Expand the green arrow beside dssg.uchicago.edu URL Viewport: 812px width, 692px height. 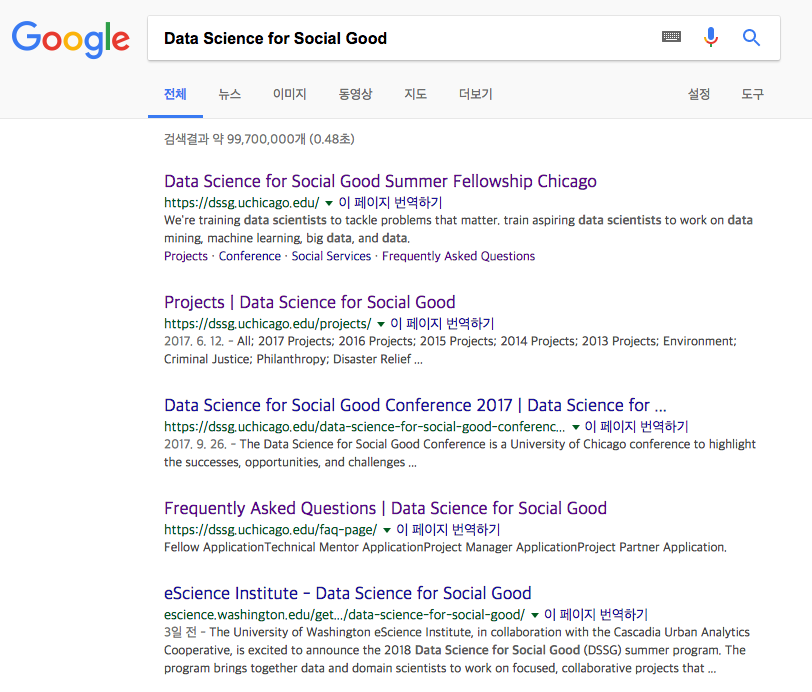329,202
